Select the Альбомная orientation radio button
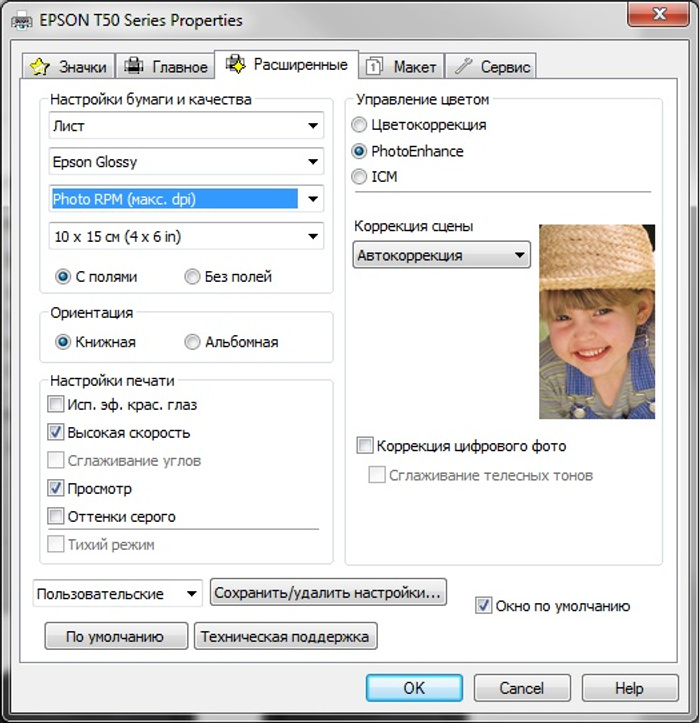Screen dimensions: 700x723 (192, 342)
